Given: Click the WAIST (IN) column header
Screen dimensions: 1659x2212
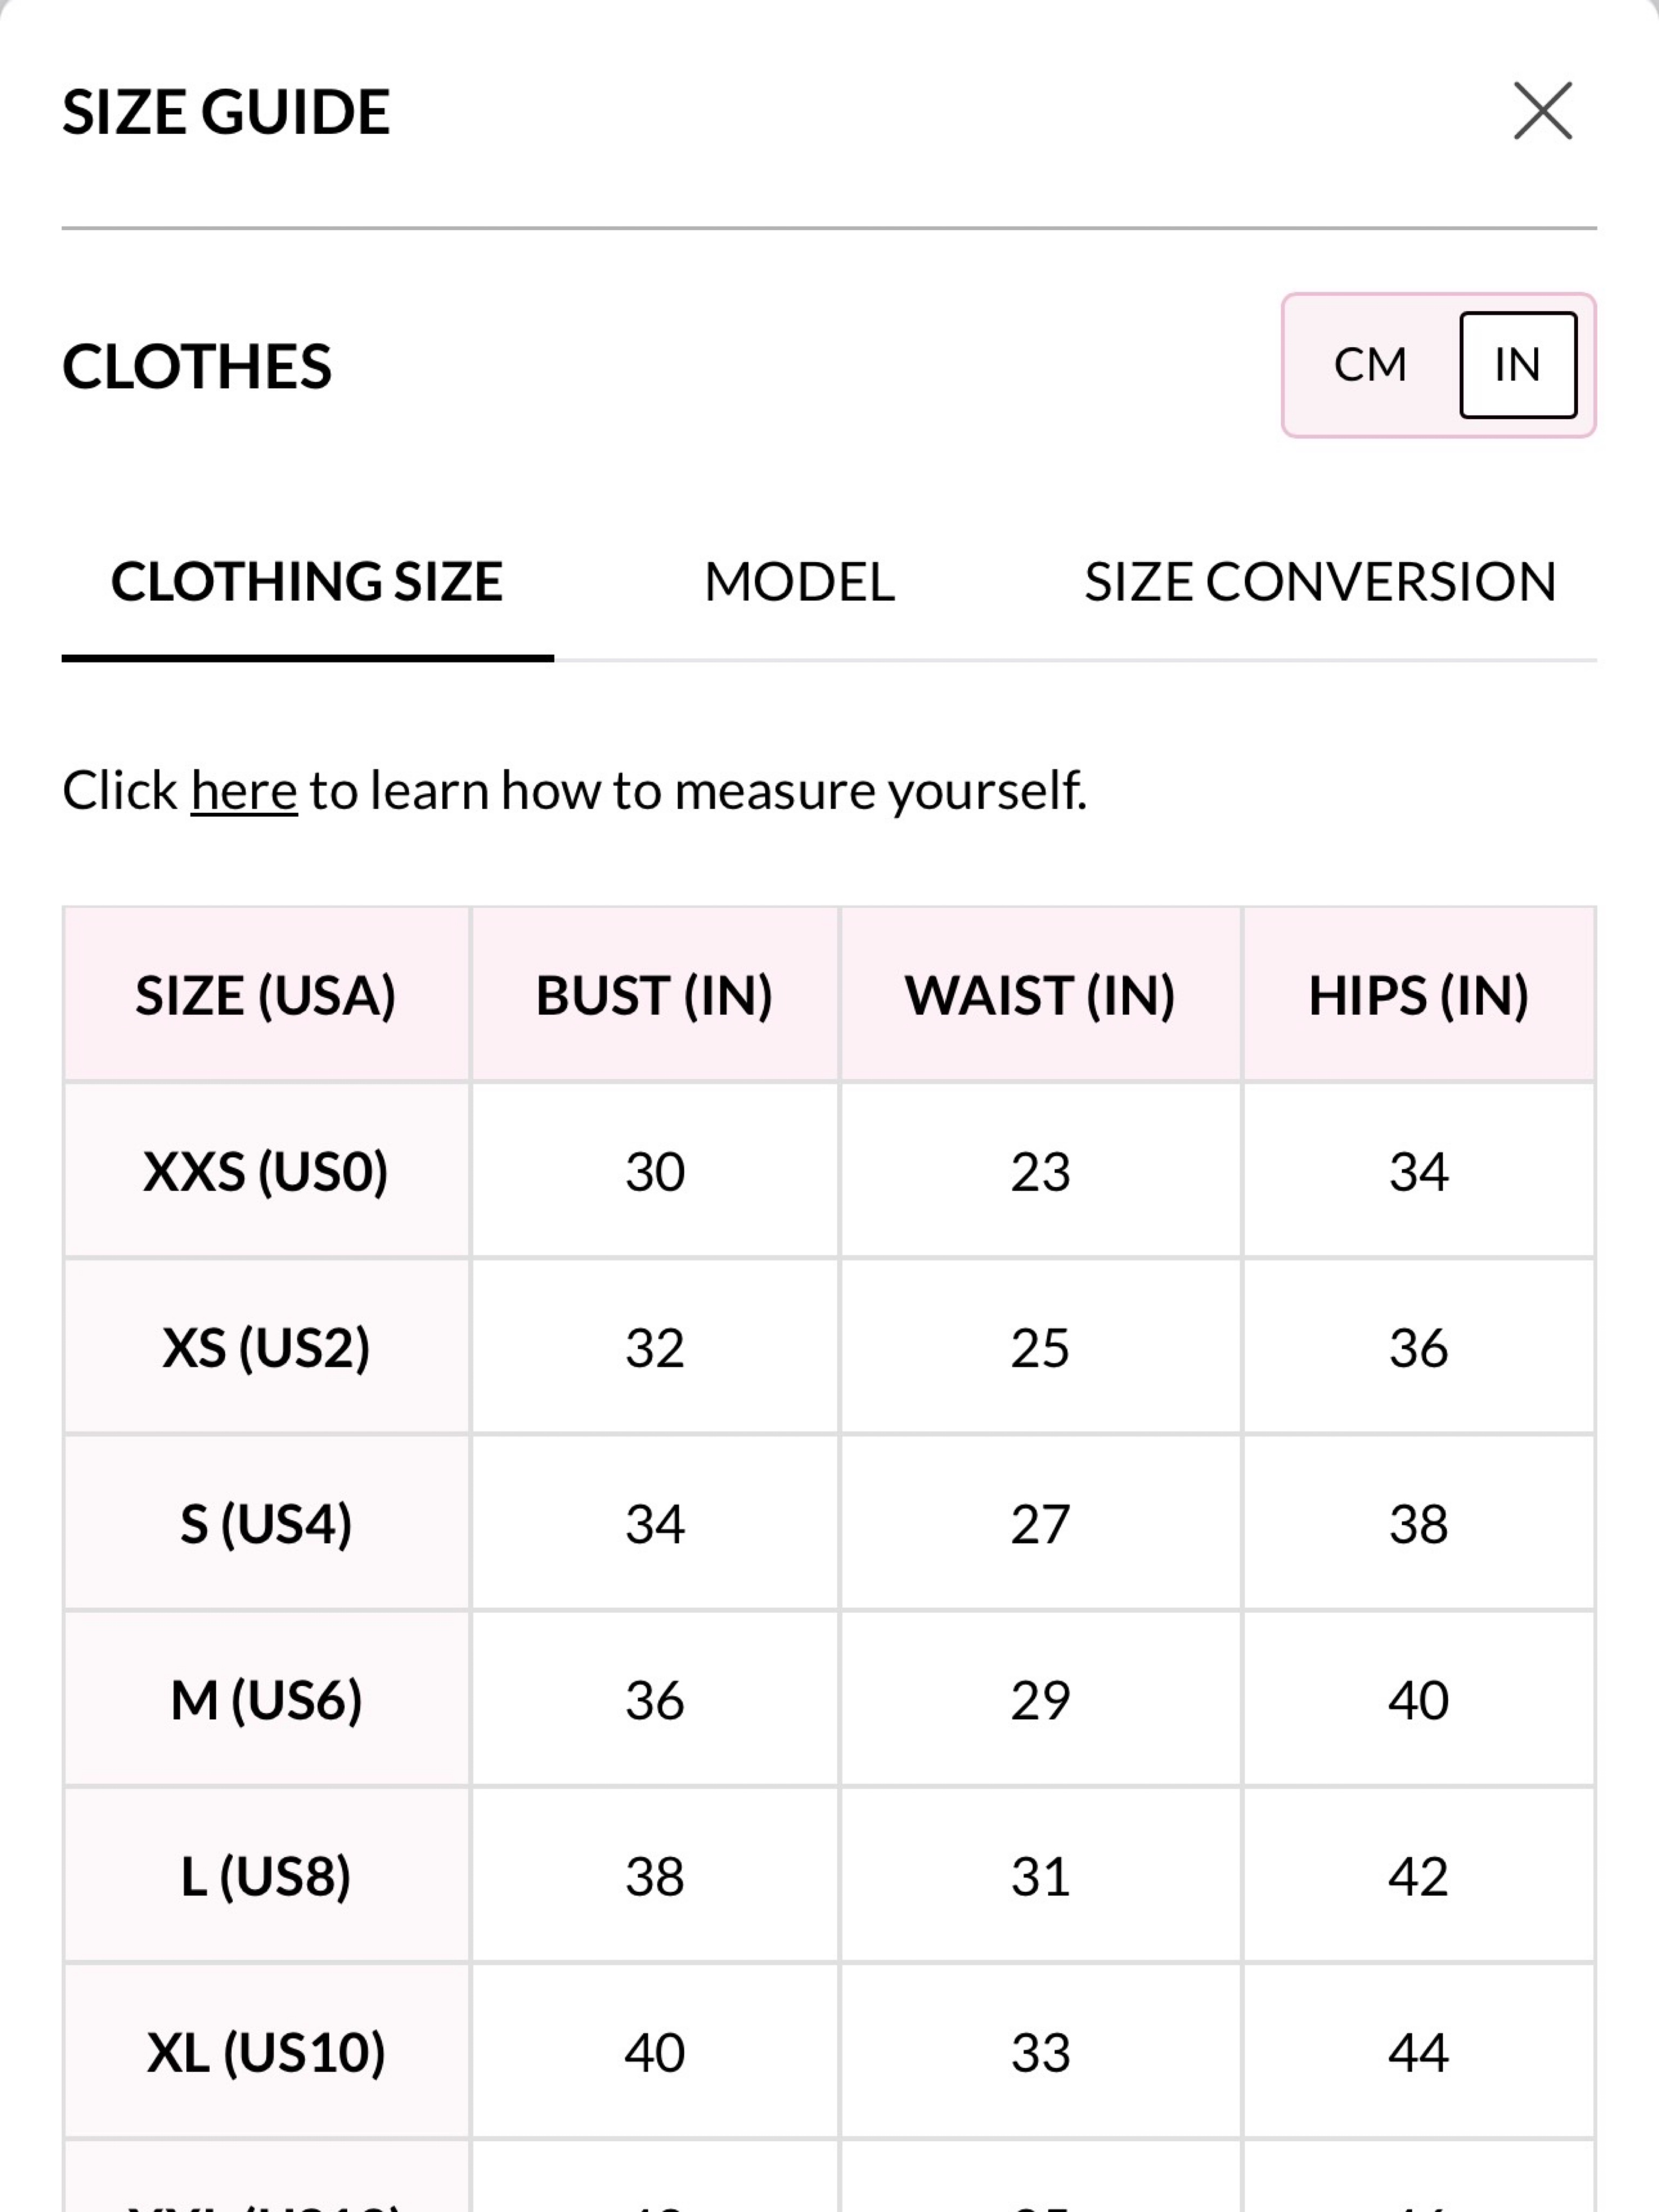Looking at the screenshot, I should coord(1040,995).
